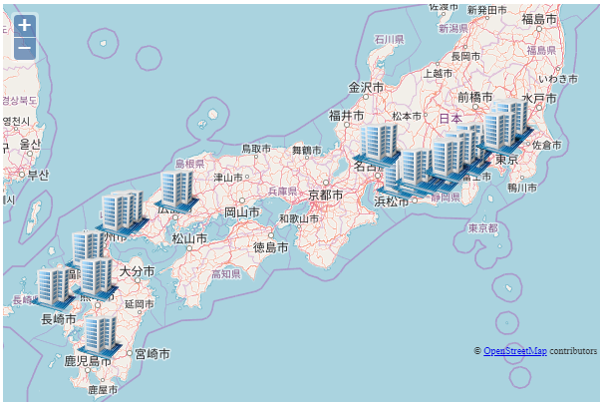Screen dimensions: 600x402
Task: Click the 上越市 city label
Action: 438,73
